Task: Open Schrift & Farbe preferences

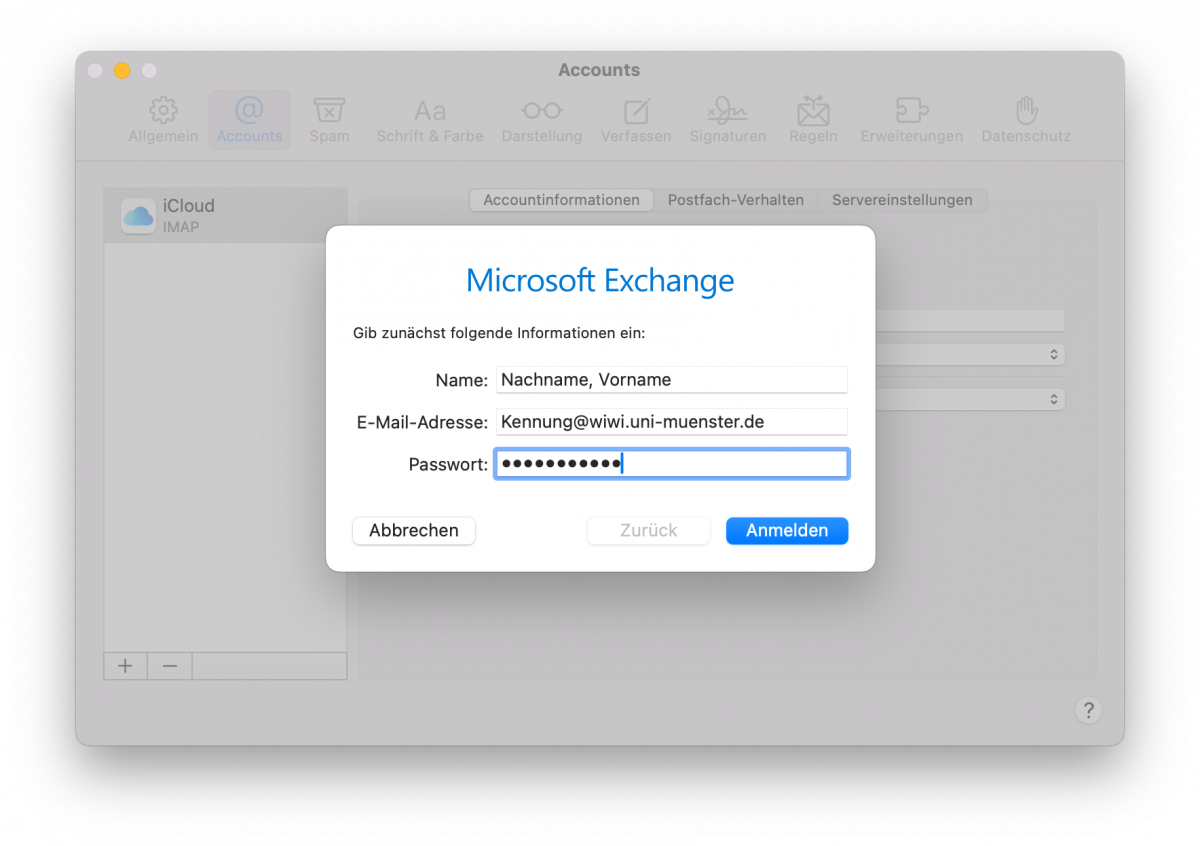Action: click(x=430, y=120)
